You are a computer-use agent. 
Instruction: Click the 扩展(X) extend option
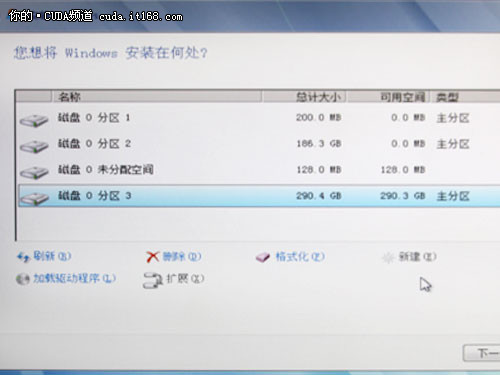[185, 278]
